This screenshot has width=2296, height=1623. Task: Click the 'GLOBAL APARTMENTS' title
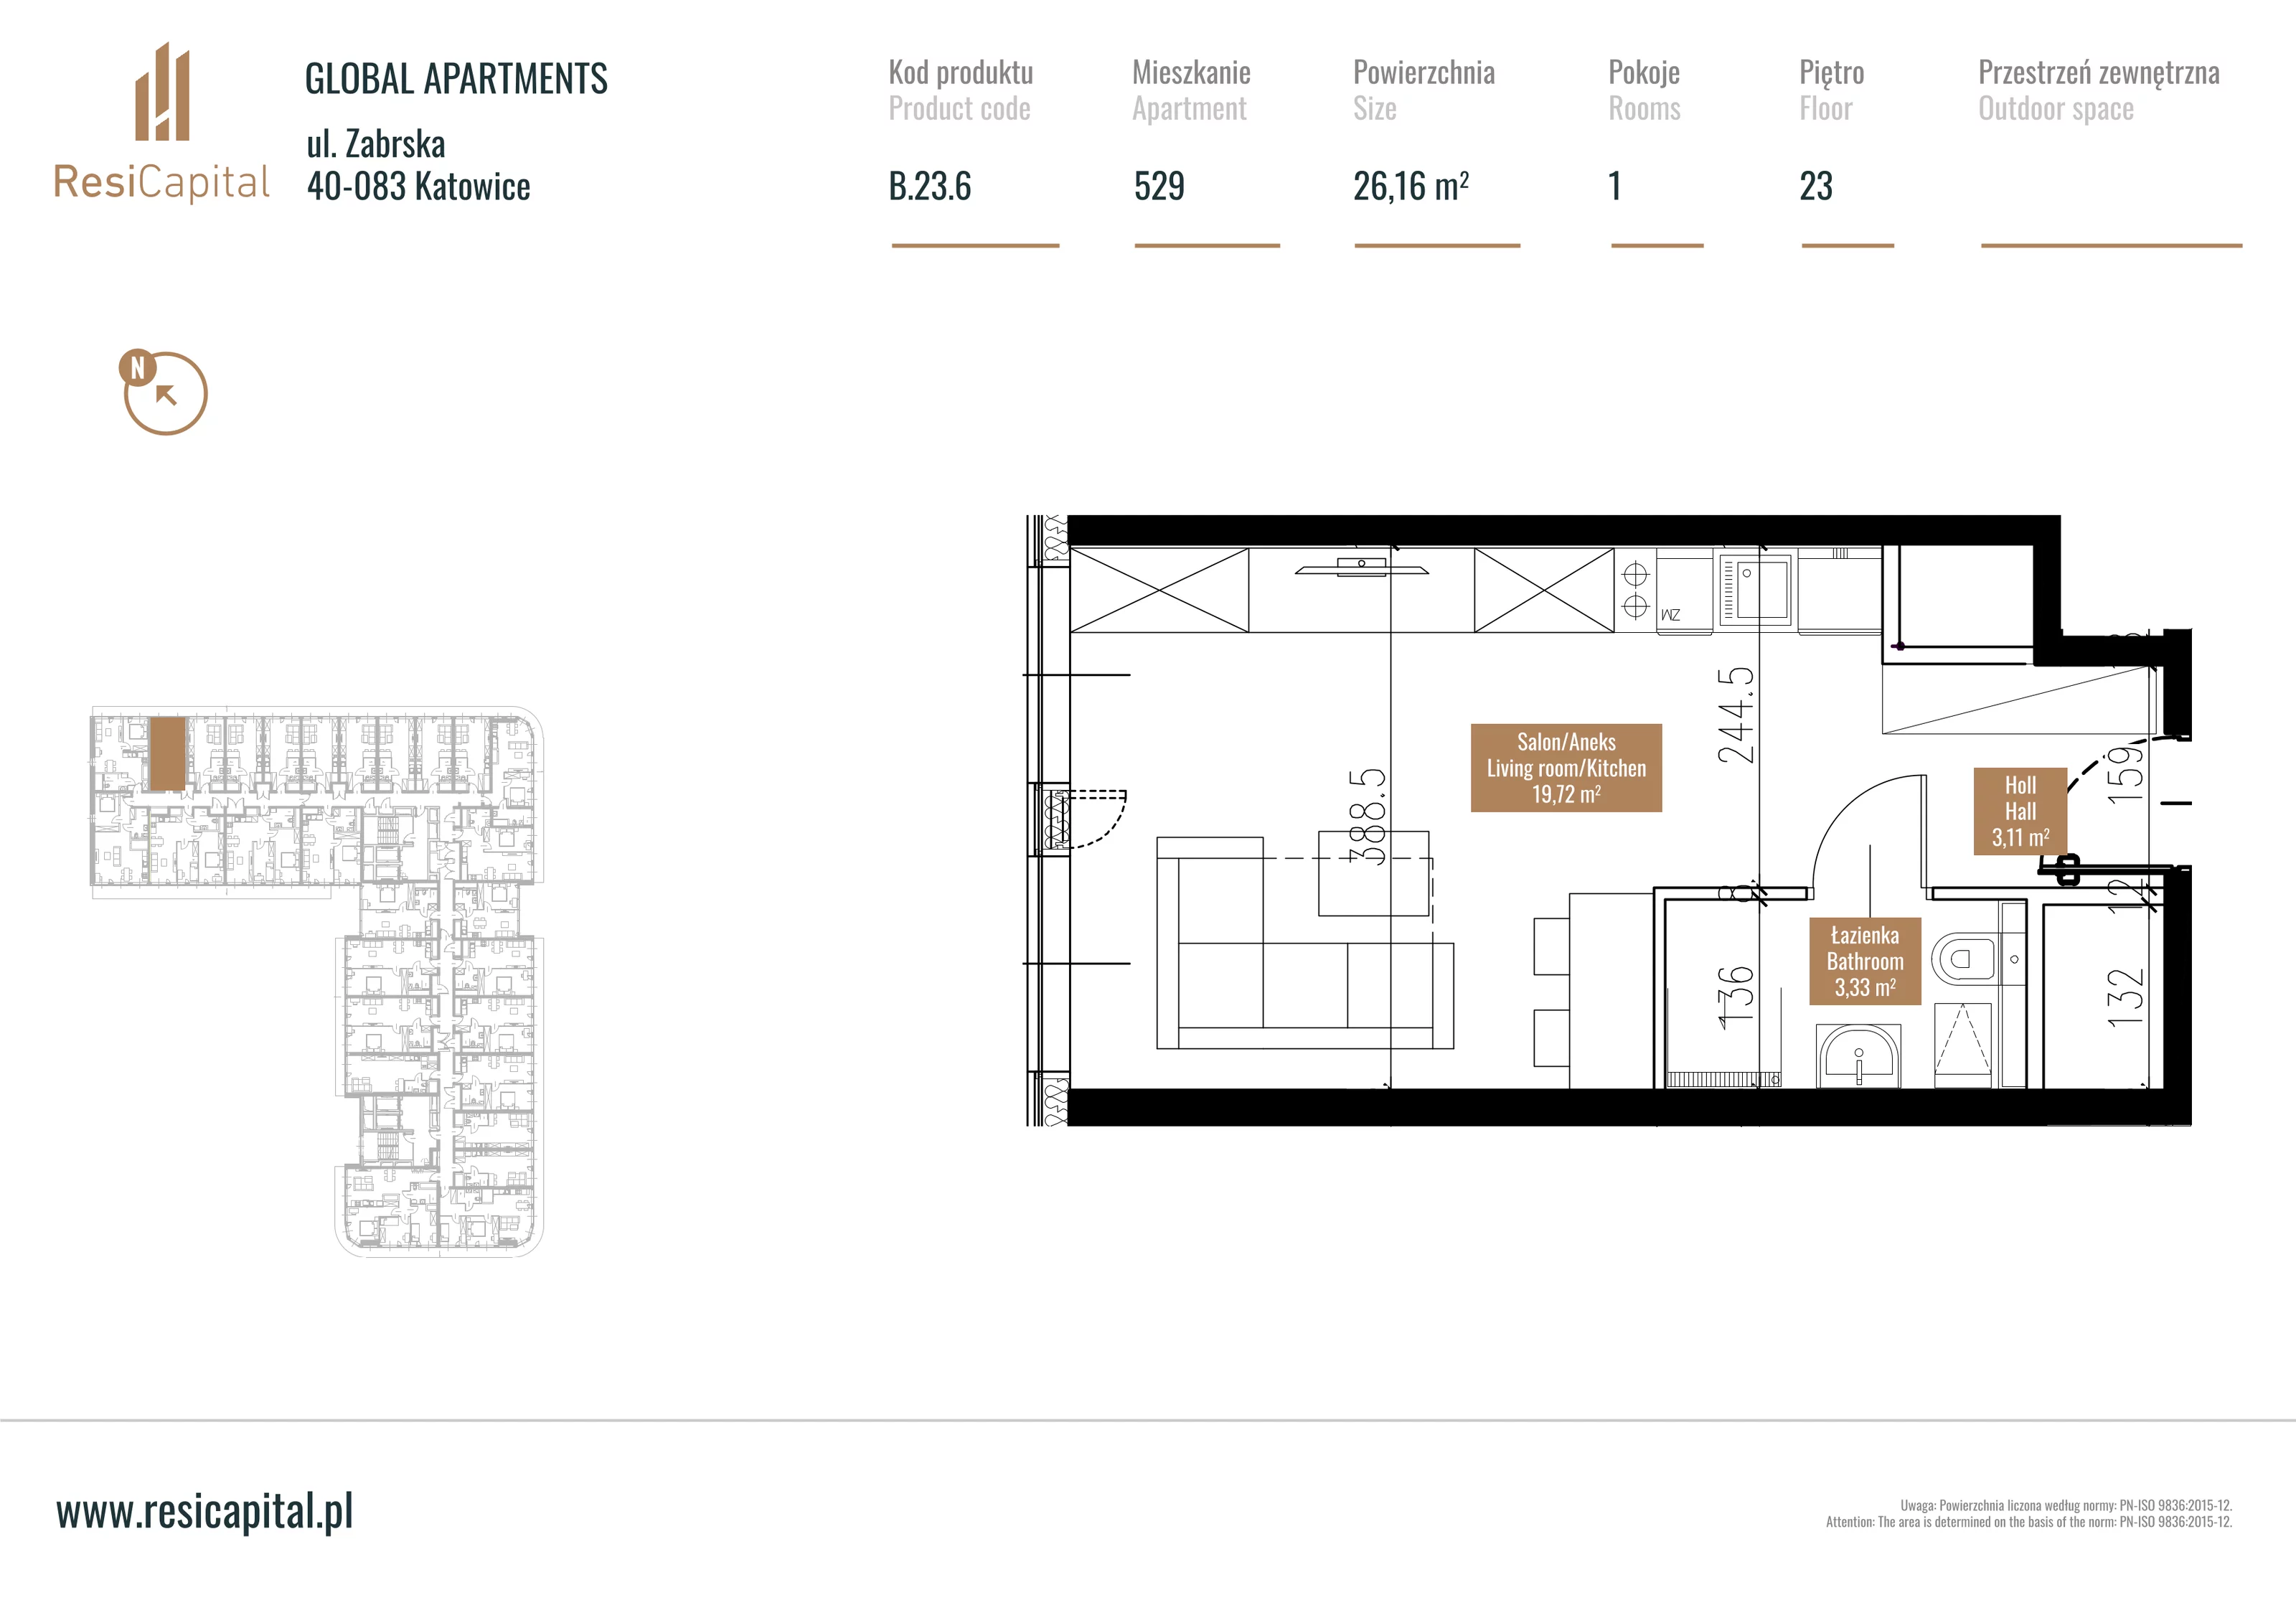tap(456, 79)
